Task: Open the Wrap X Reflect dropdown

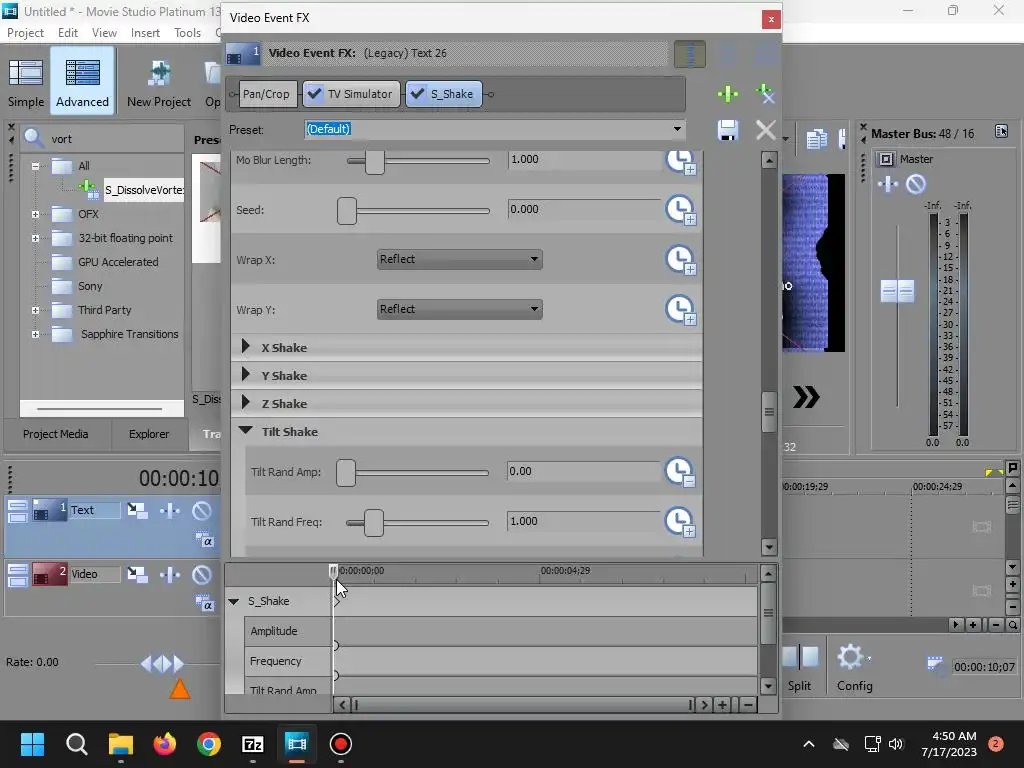Action: coord(460,259)
